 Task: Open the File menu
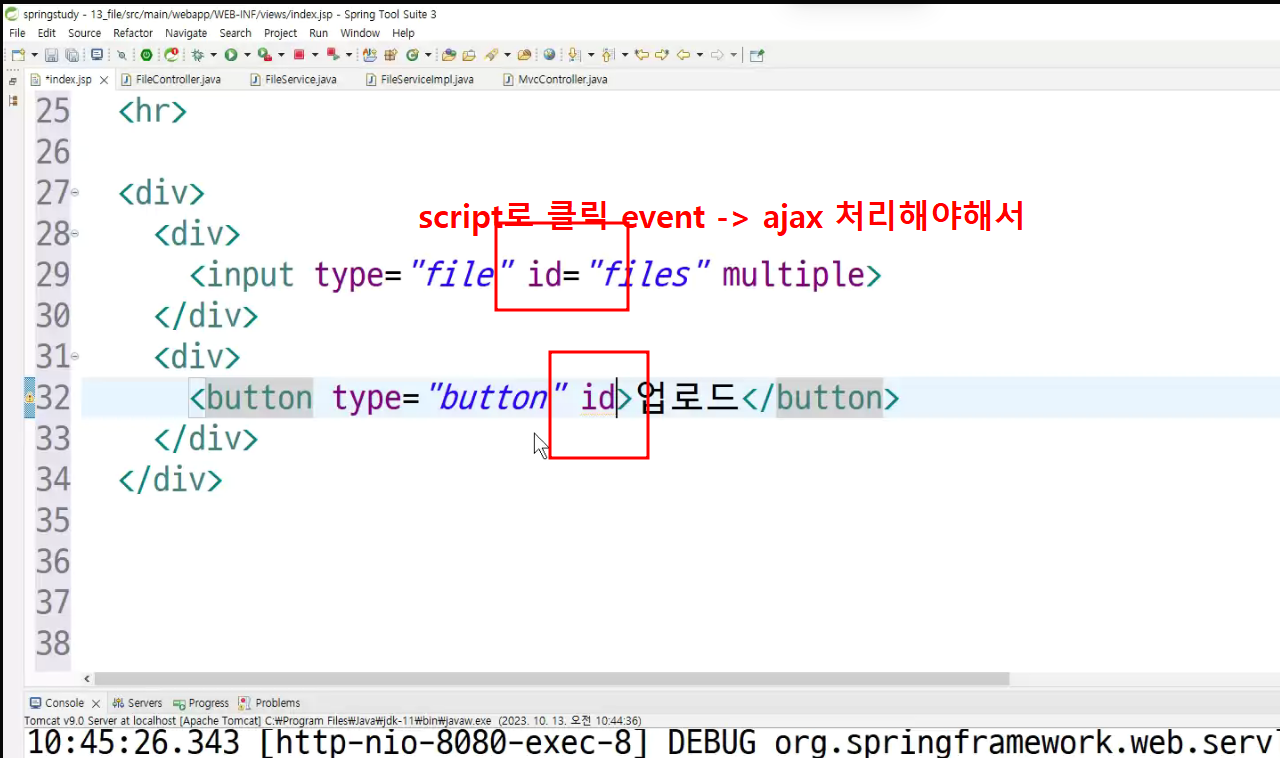tap(17, 33)
